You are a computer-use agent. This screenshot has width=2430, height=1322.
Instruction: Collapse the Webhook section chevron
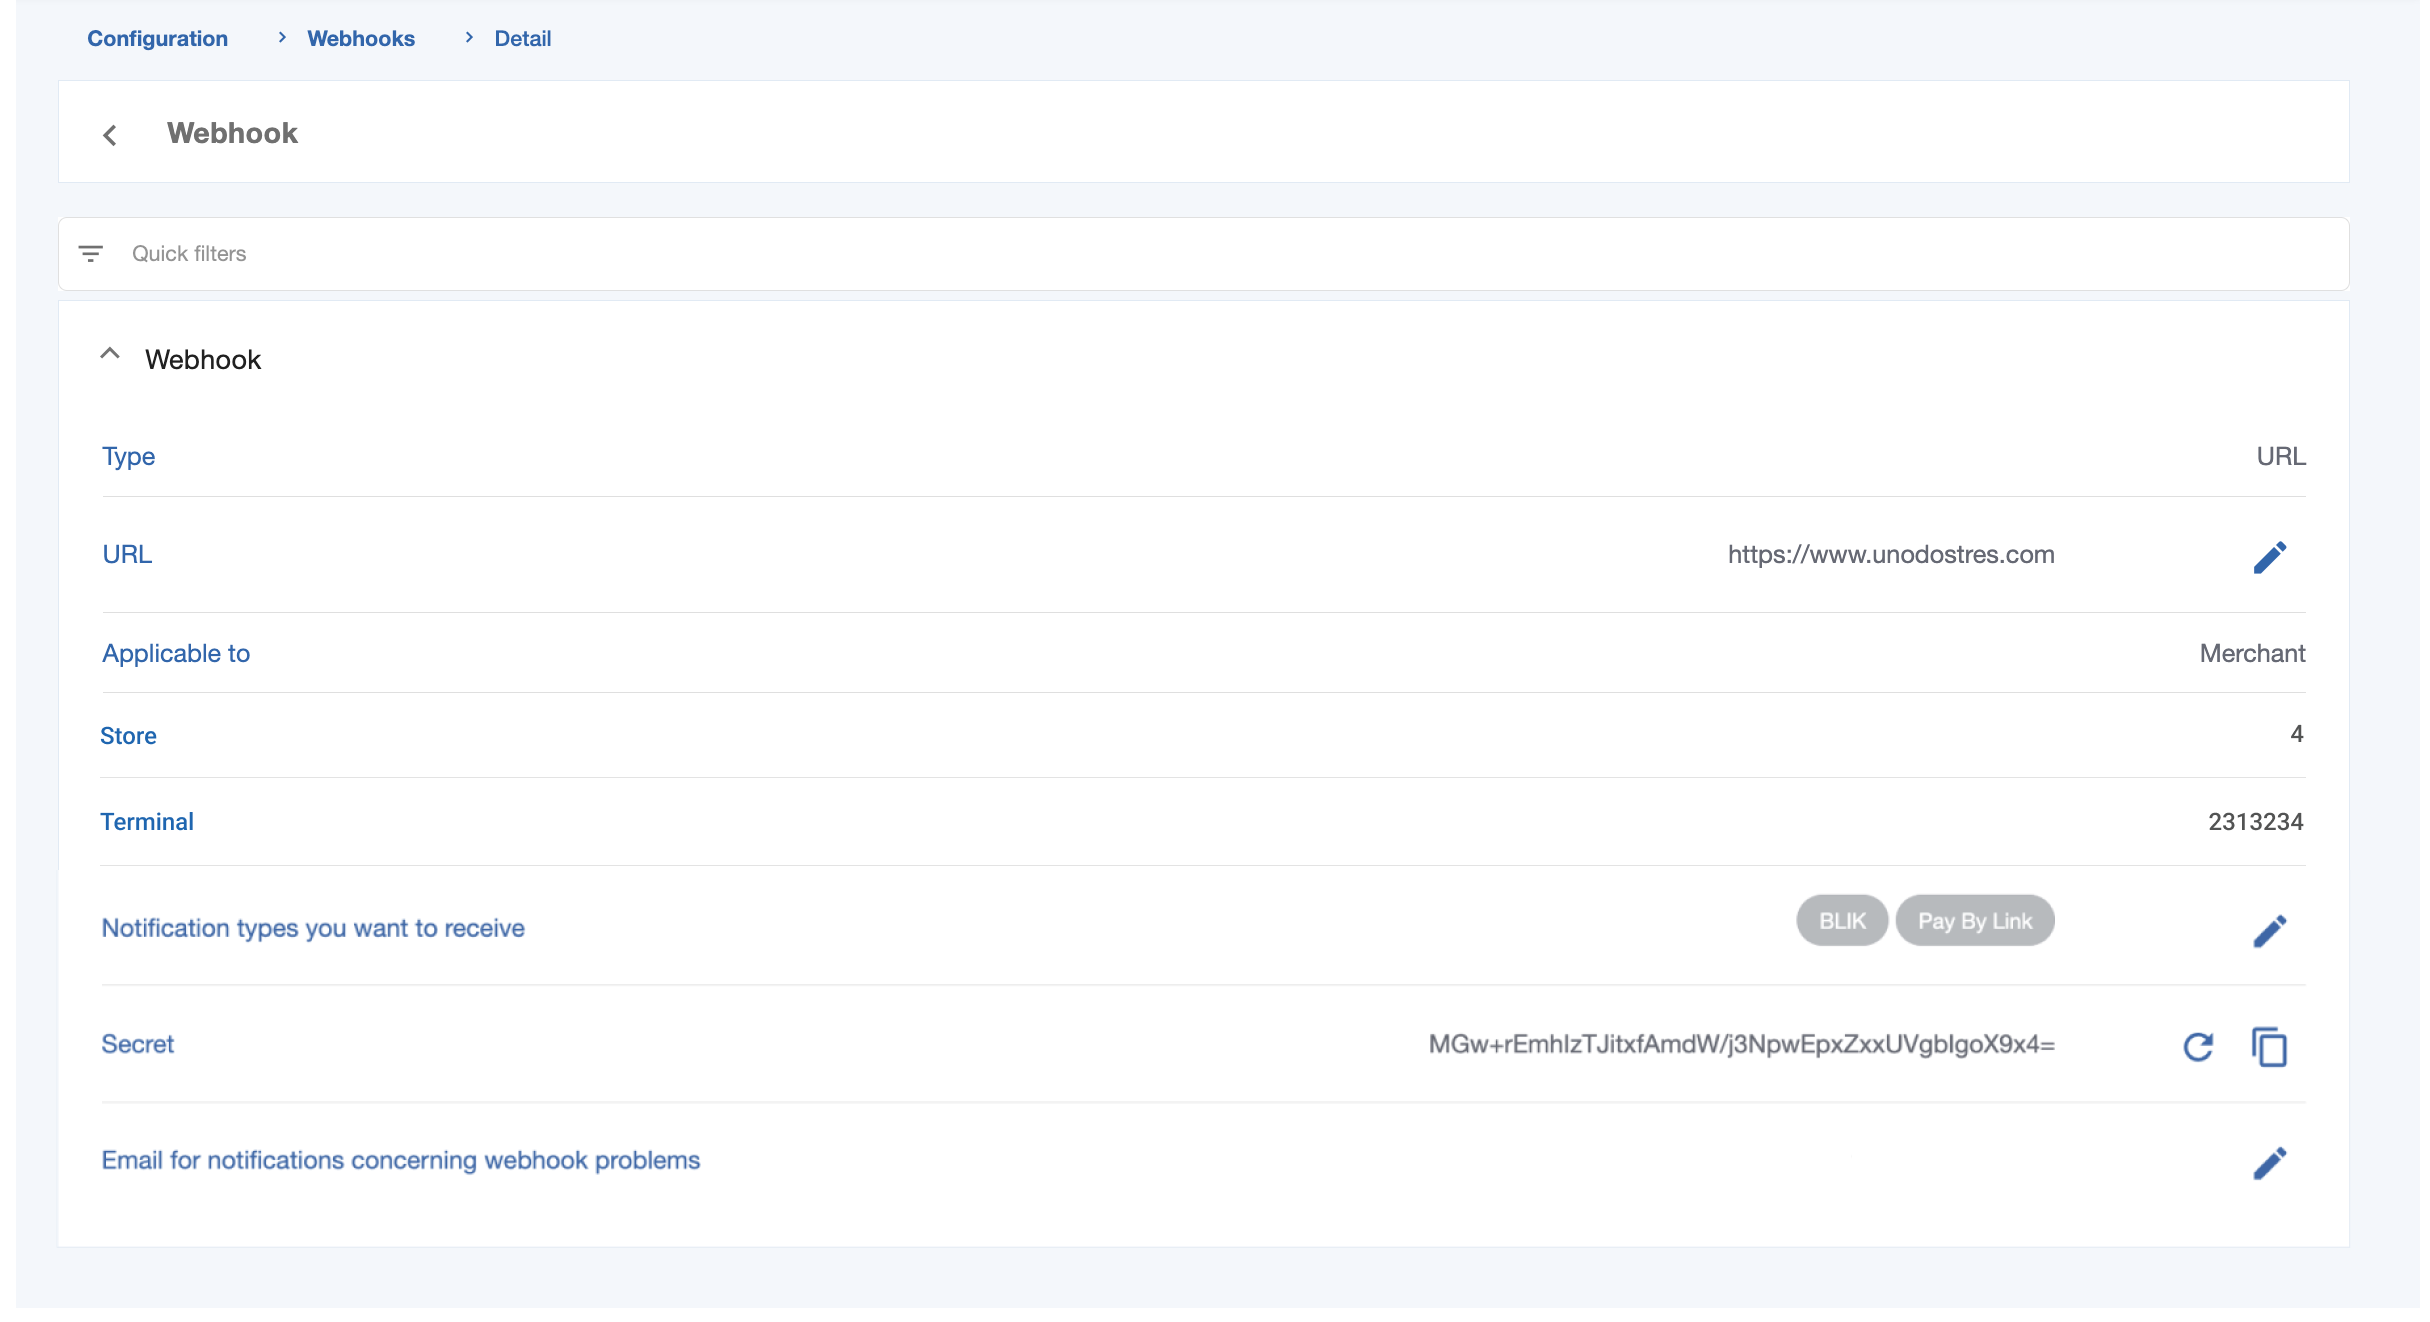tap(110, 355)
